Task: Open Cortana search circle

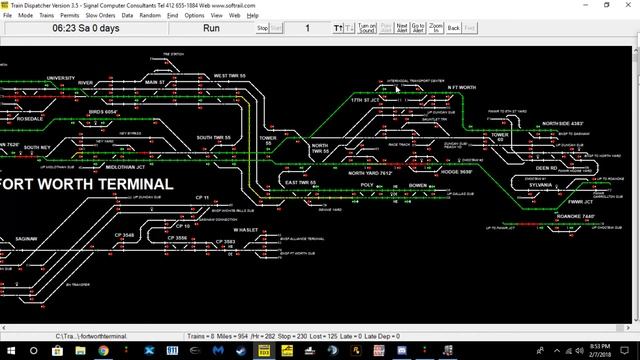Action: [33, 351]
